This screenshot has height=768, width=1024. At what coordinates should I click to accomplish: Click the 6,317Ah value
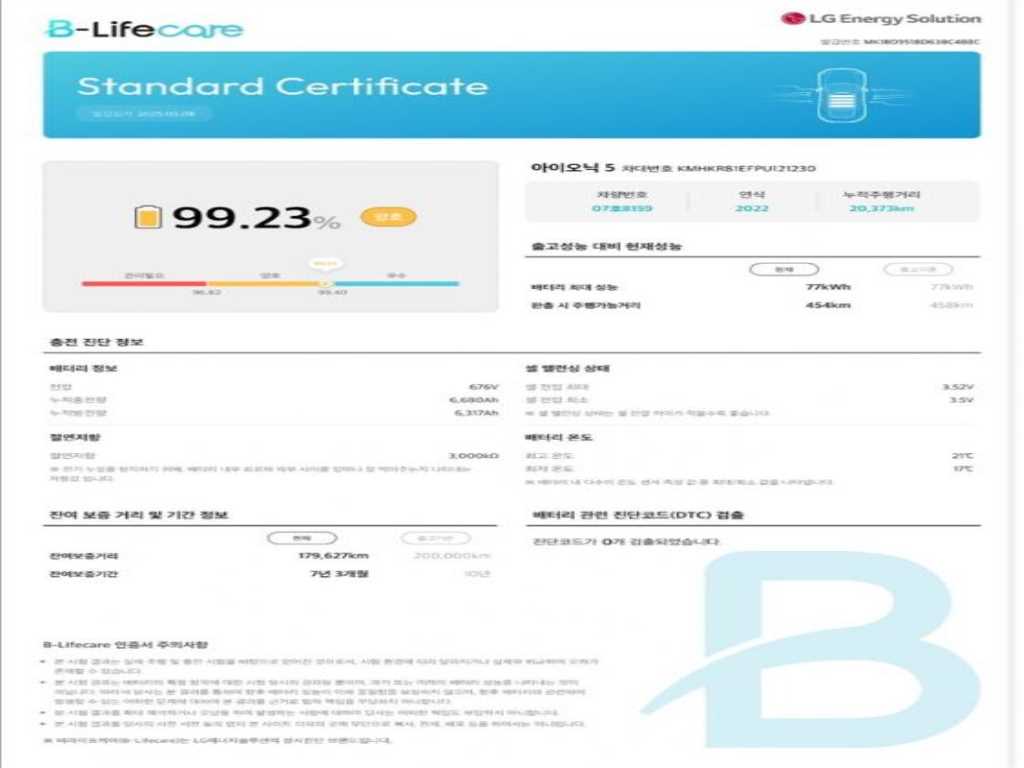pyautogui.click(x=476, y=413)
